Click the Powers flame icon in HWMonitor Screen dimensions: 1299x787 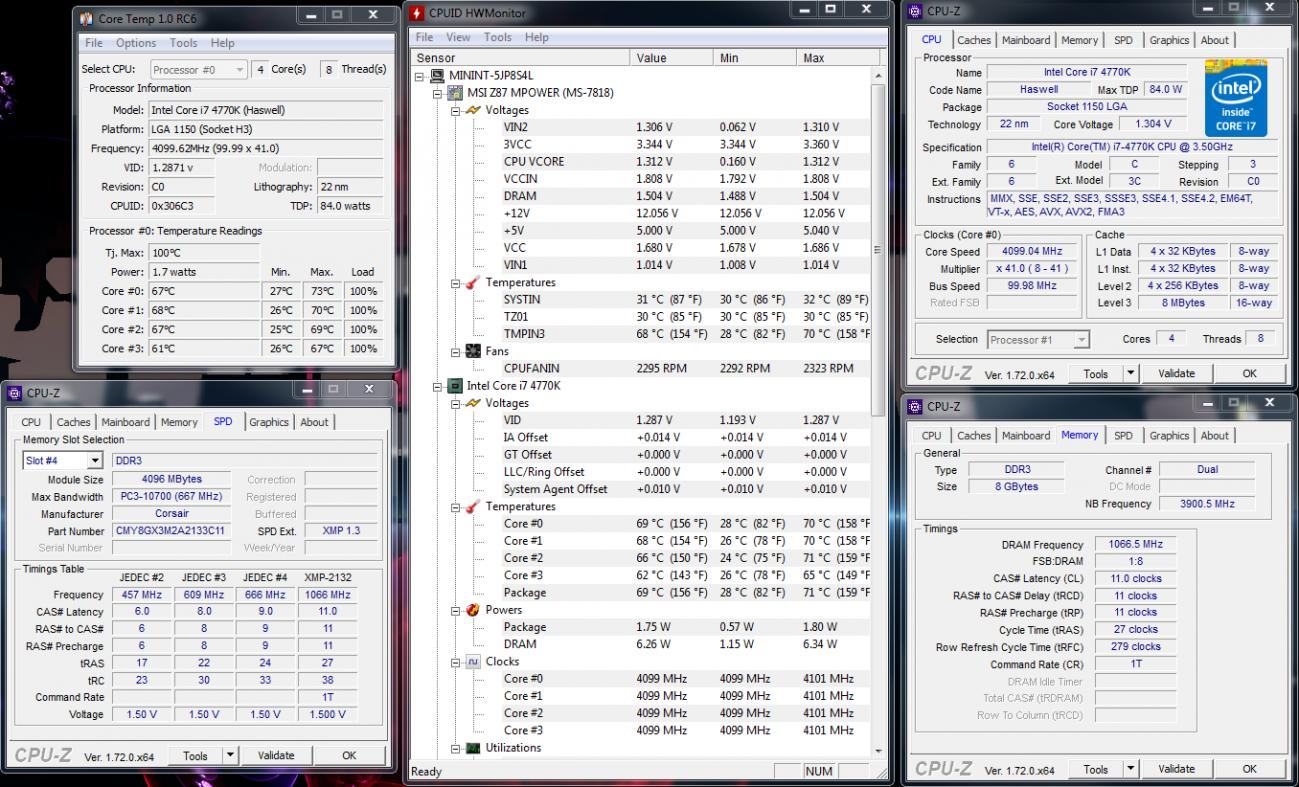(473, 610)
